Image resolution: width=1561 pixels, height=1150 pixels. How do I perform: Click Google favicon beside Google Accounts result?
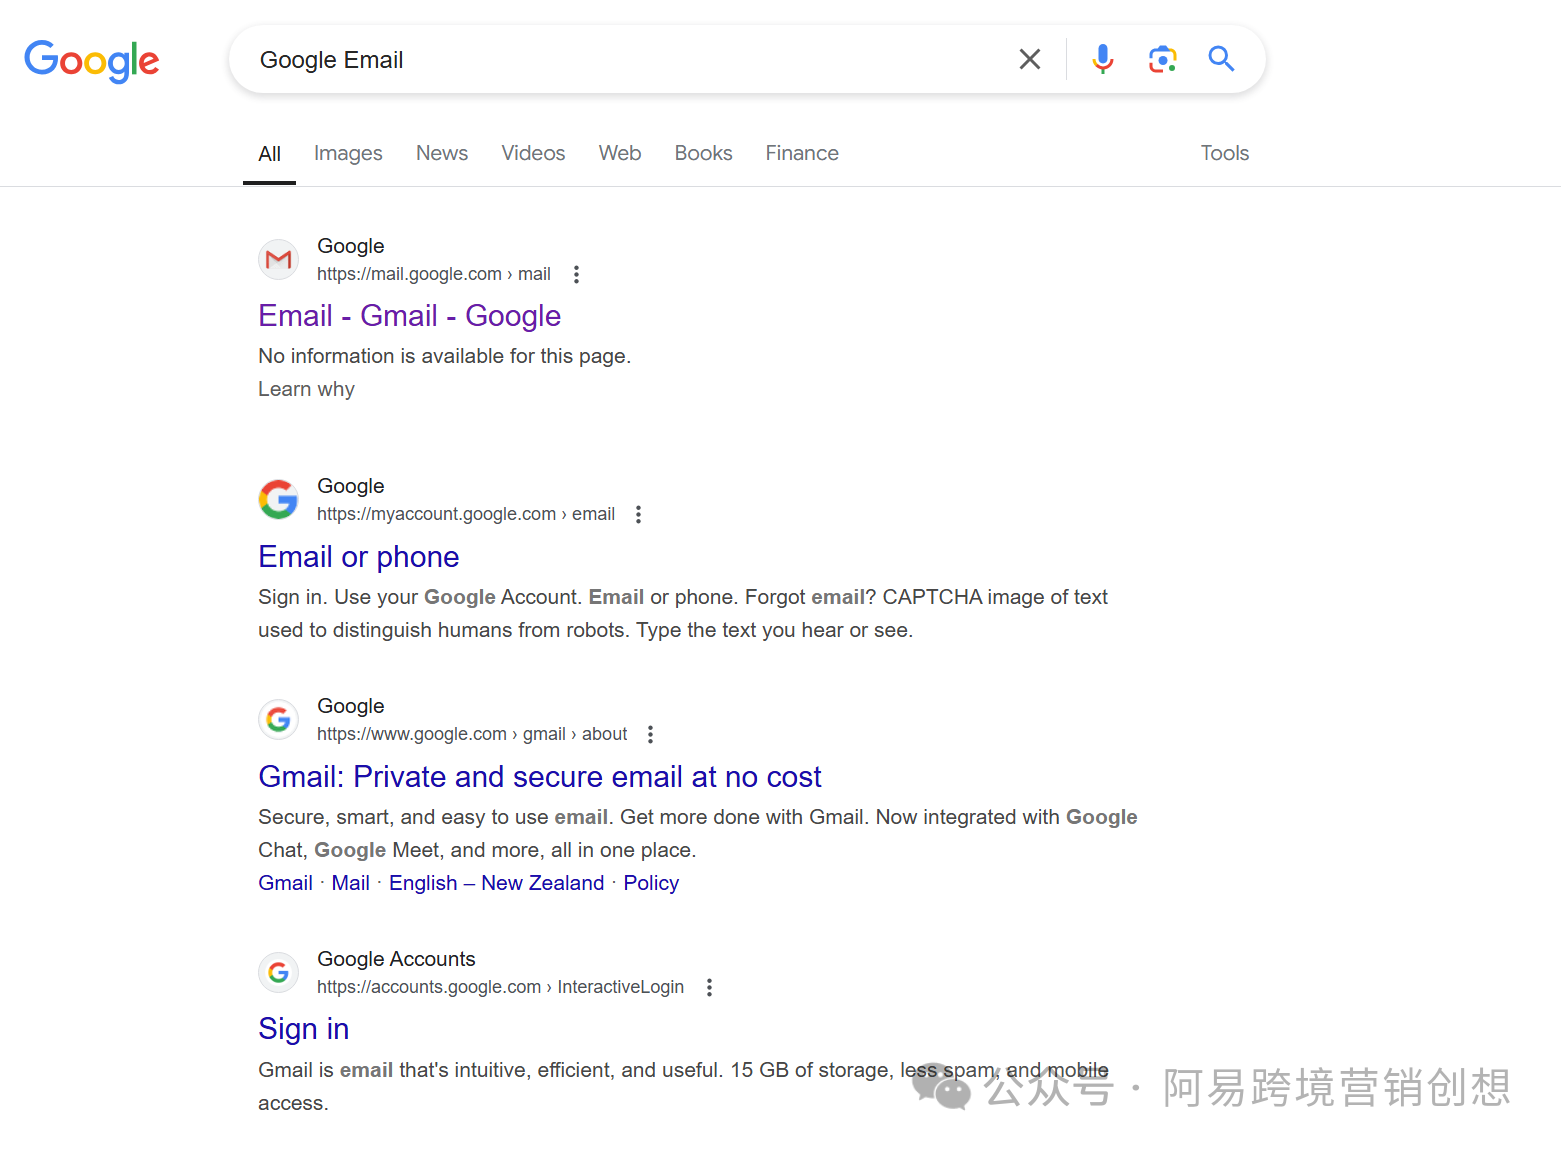[279, 972]
